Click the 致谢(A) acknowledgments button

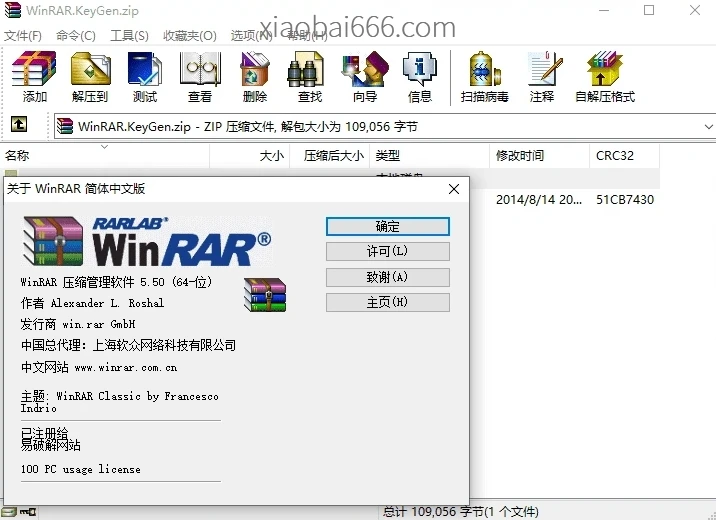[388, 277]
